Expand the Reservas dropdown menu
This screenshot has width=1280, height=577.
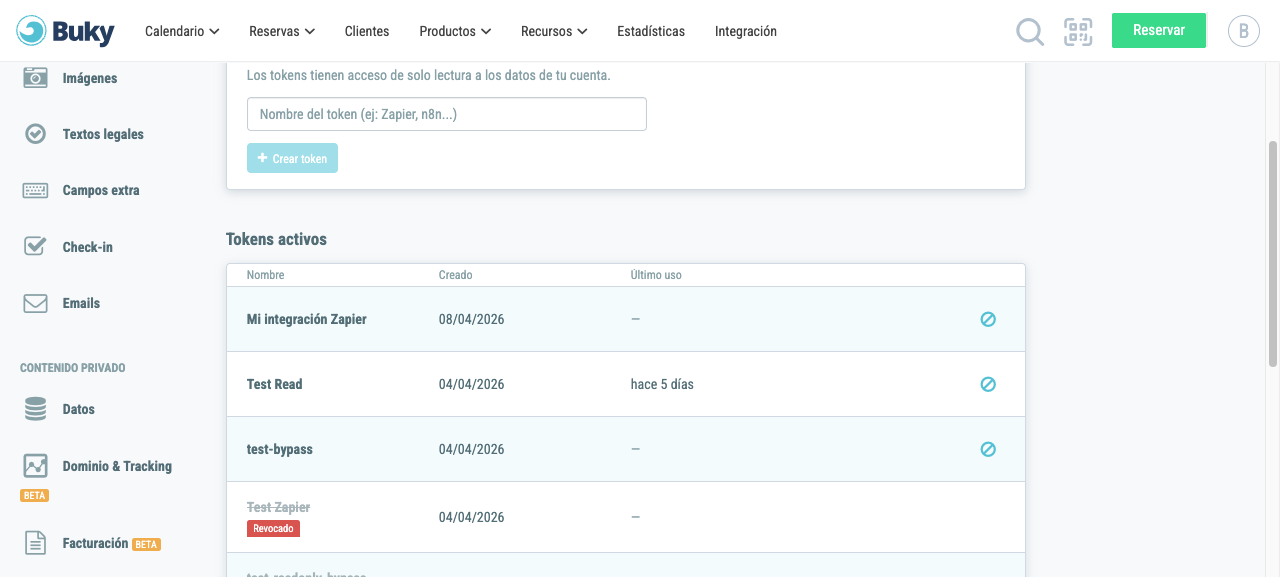coord(282,31)
